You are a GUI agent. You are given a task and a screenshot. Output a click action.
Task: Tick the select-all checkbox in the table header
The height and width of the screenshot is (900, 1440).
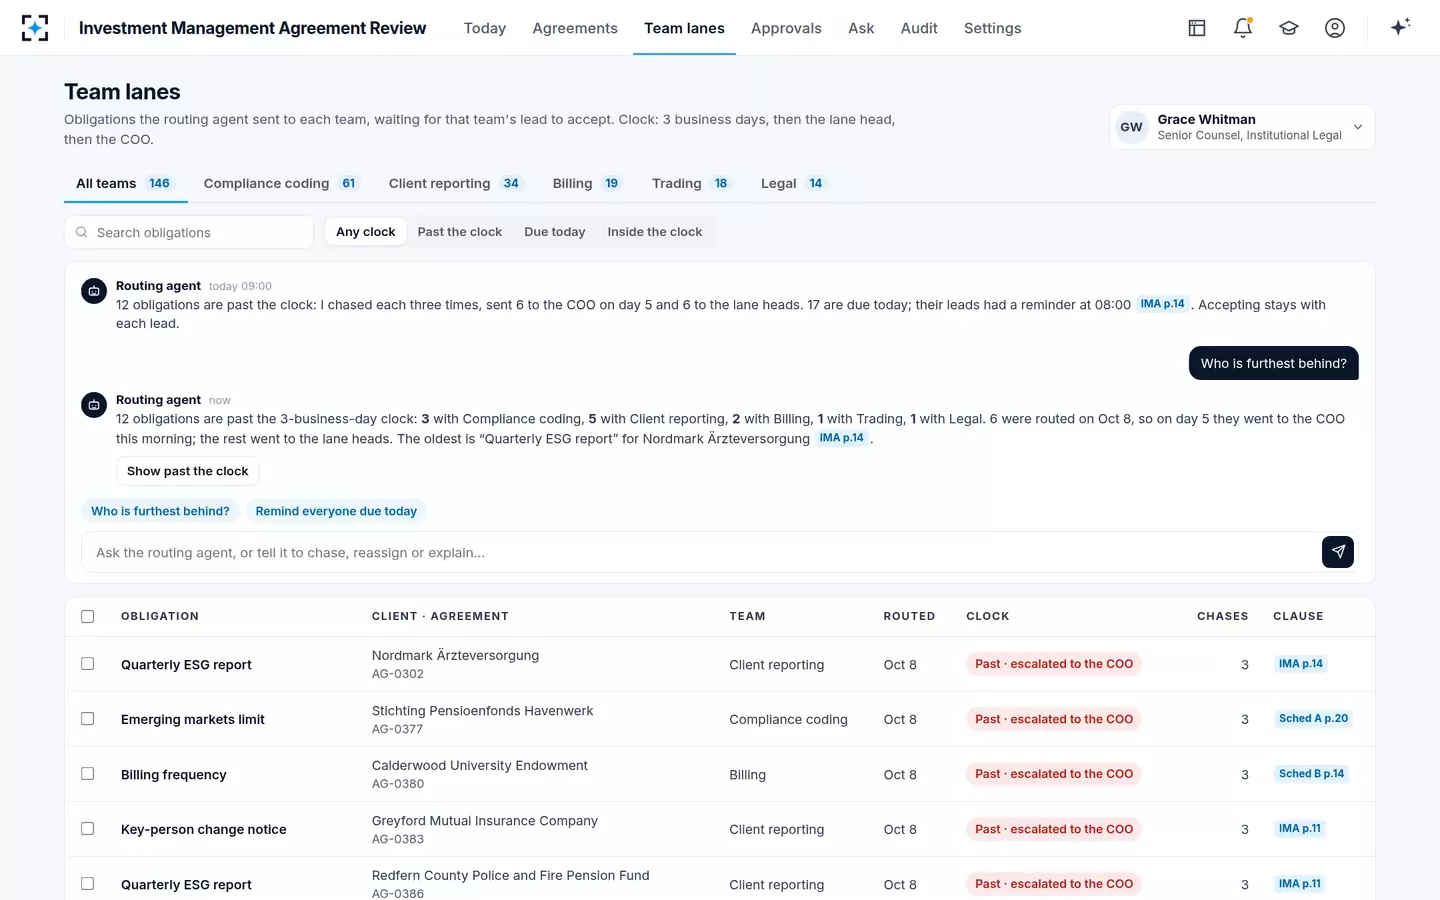(x=88, y=616)
